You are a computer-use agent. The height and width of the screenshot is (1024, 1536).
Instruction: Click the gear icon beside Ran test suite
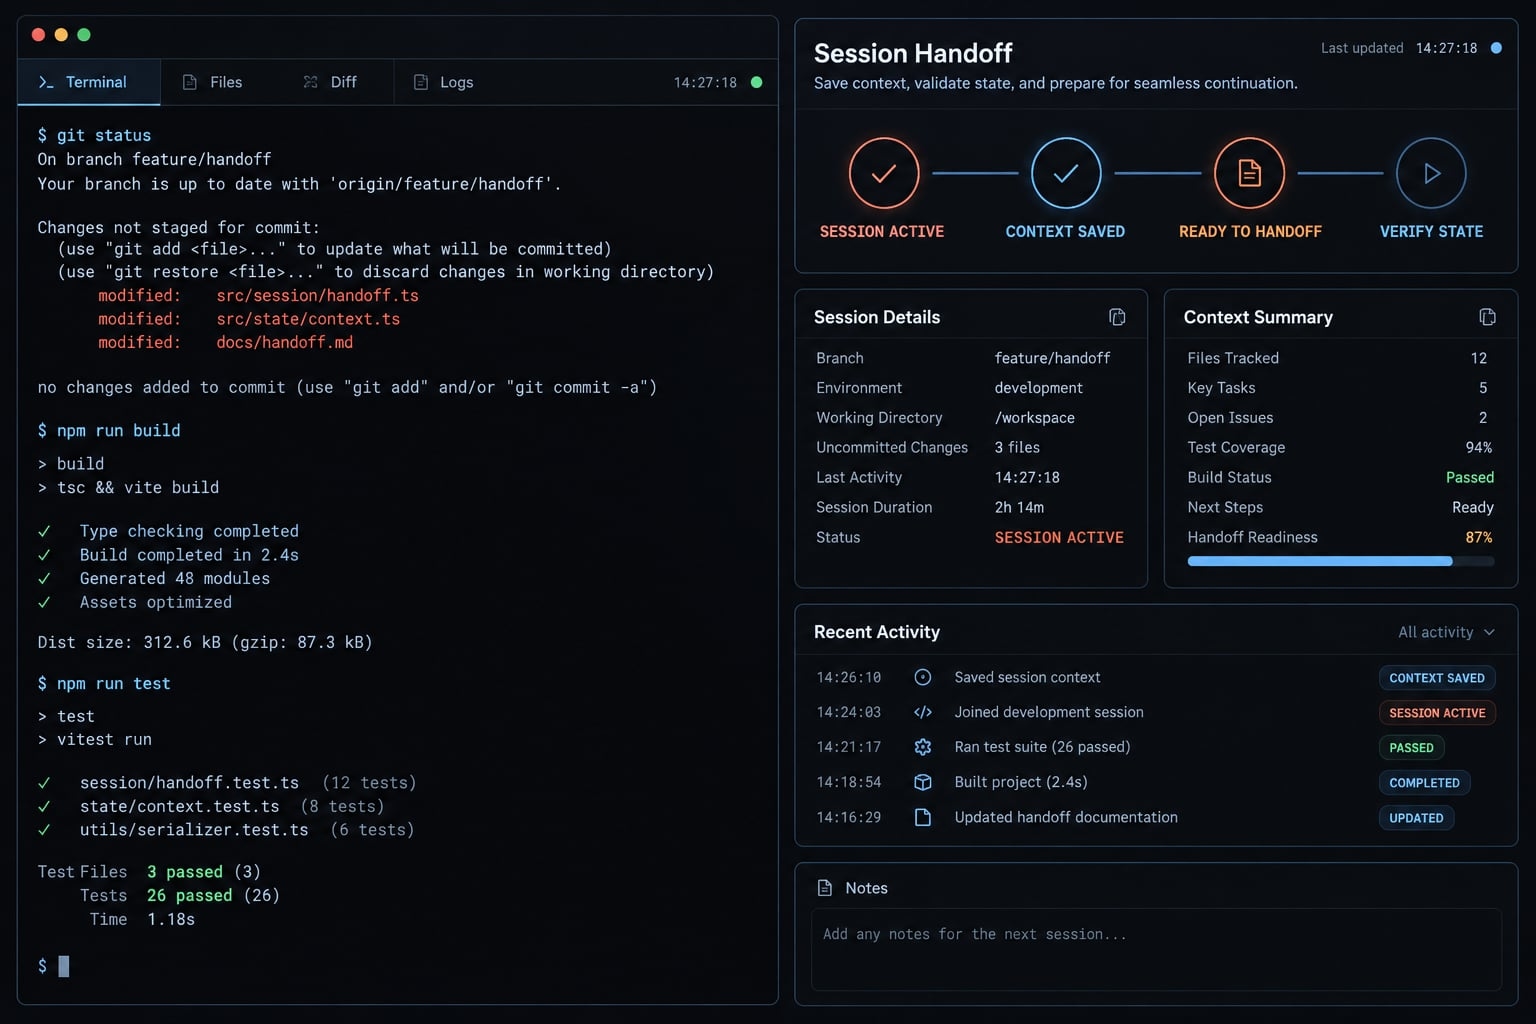[923, 747]
